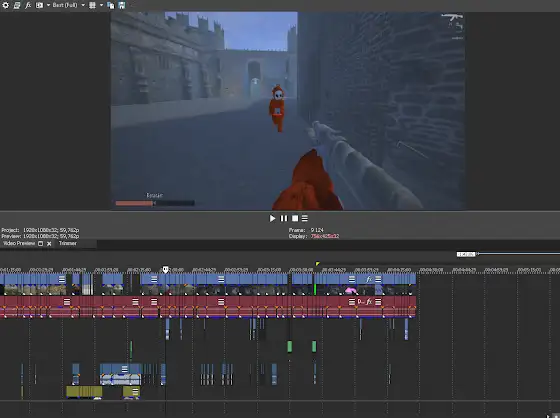Expand the overlays dropdown arrow
This screenshot has width=560, height=418.
click(x=101, y=5)
